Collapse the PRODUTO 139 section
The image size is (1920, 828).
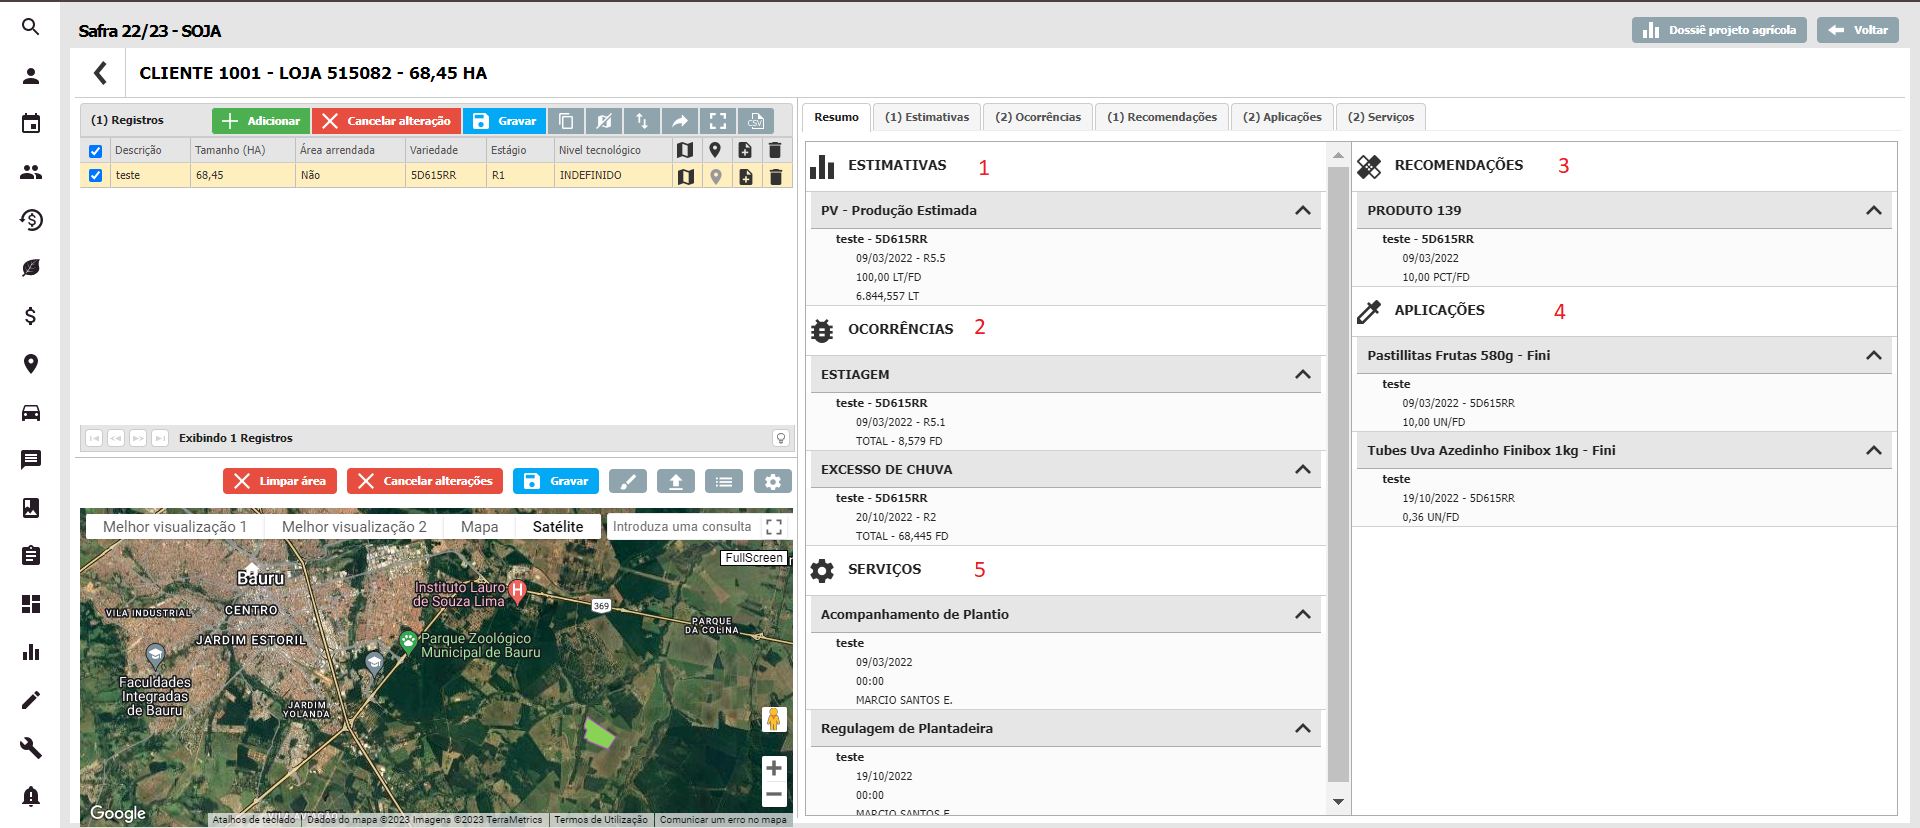pyautogui.click(x=1874, y=210)
